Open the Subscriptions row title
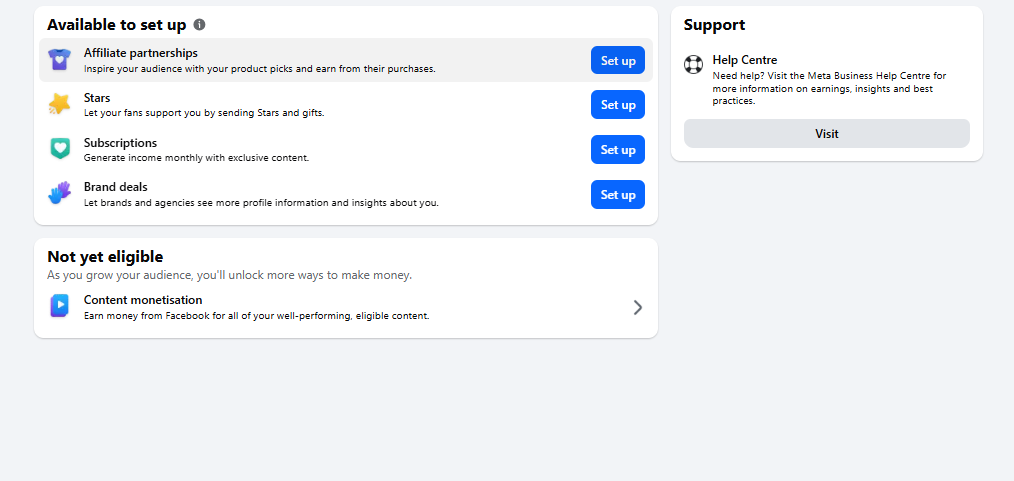This screenshot has width=1014, height=481. pos(120,143)
